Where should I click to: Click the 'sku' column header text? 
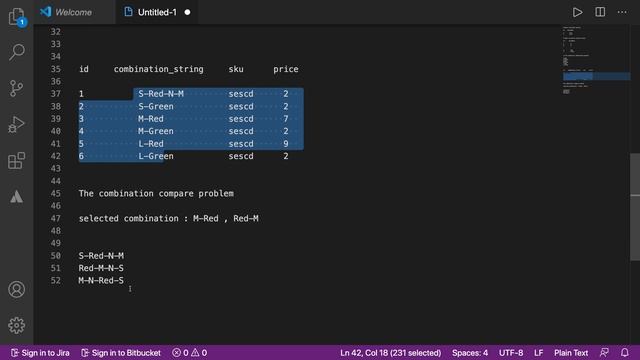236,69
